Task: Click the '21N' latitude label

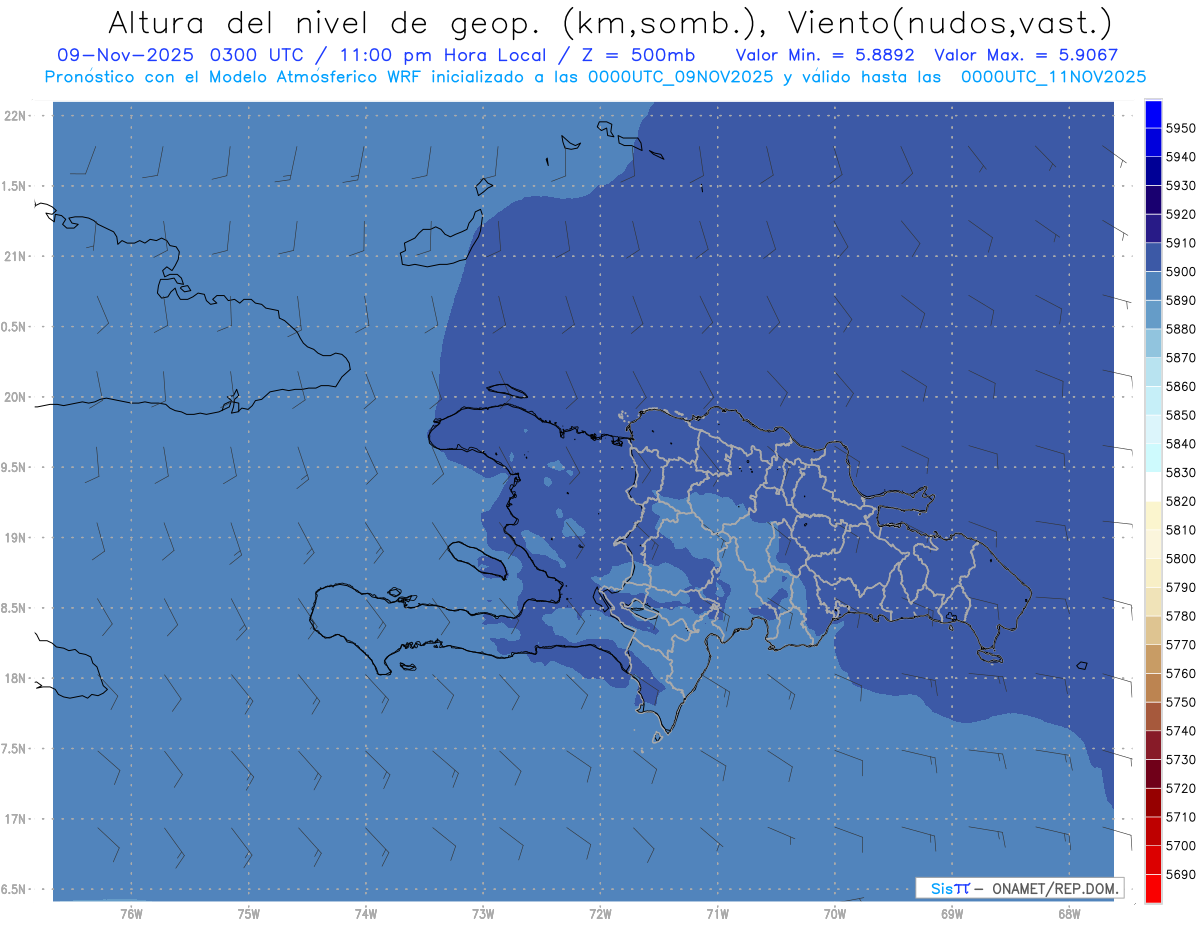Action: tap(16, 257)
